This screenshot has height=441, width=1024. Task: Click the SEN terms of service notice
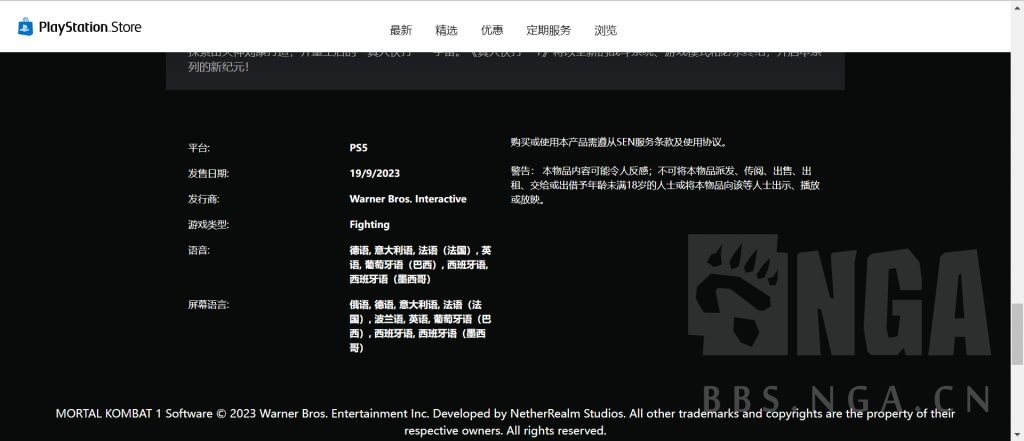pyautogui.click(x=618, y=143)
